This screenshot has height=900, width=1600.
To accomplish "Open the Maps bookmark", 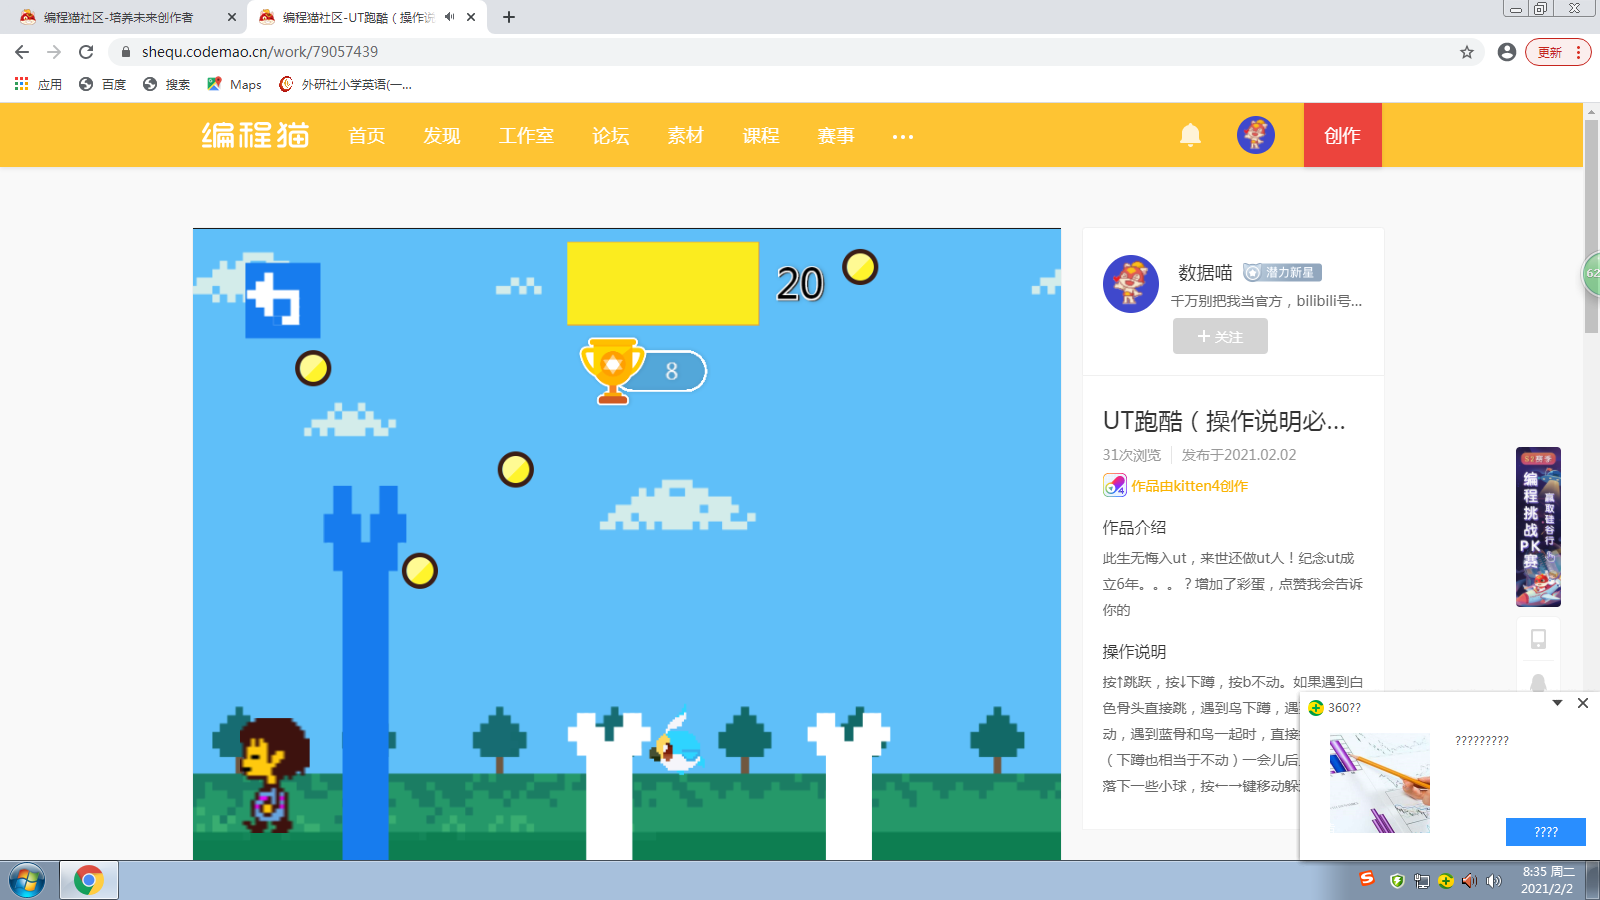I will point(234,85).
